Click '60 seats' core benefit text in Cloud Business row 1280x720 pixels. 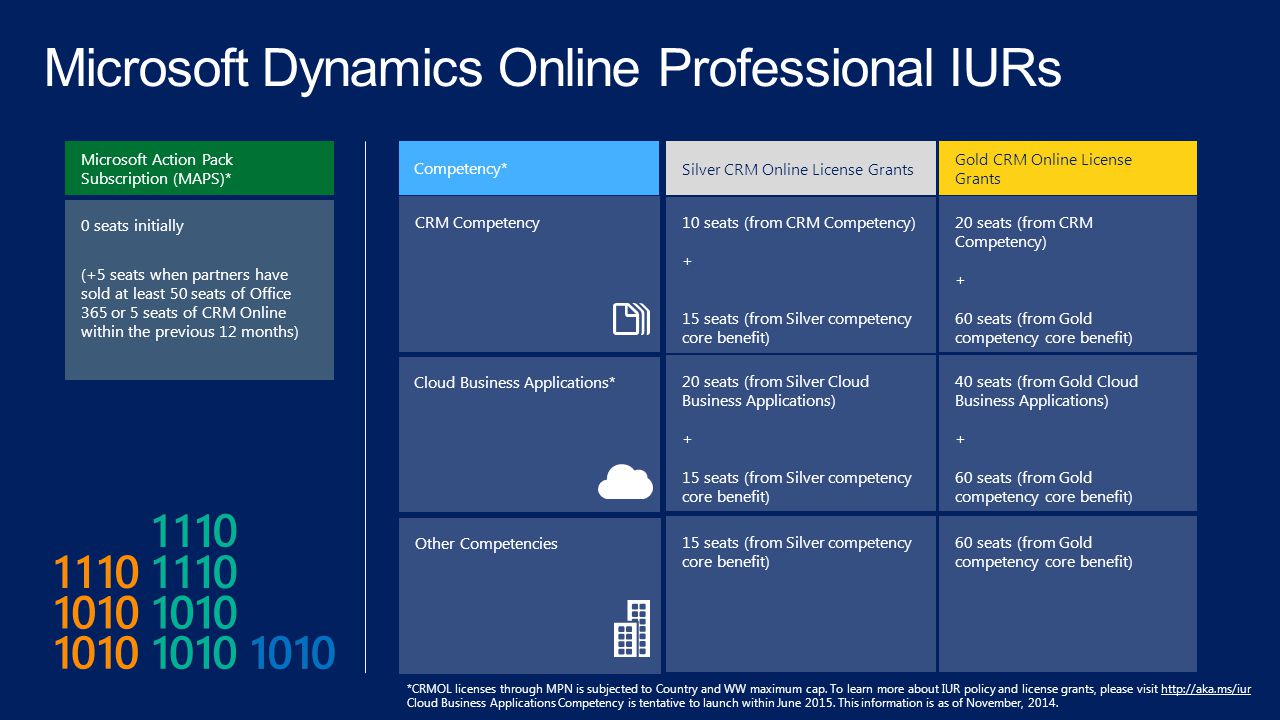[1043, 487]
